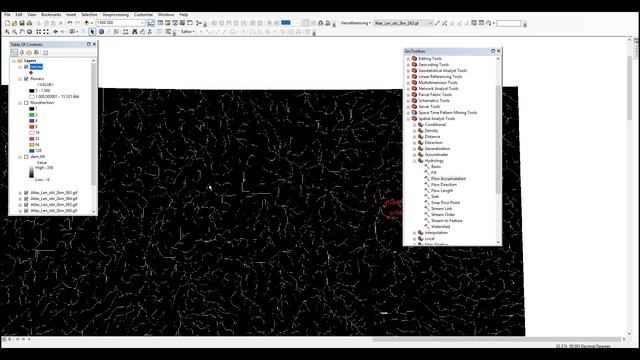Click the Find binoculars icon
640x360 pixels.
point(135,32)
